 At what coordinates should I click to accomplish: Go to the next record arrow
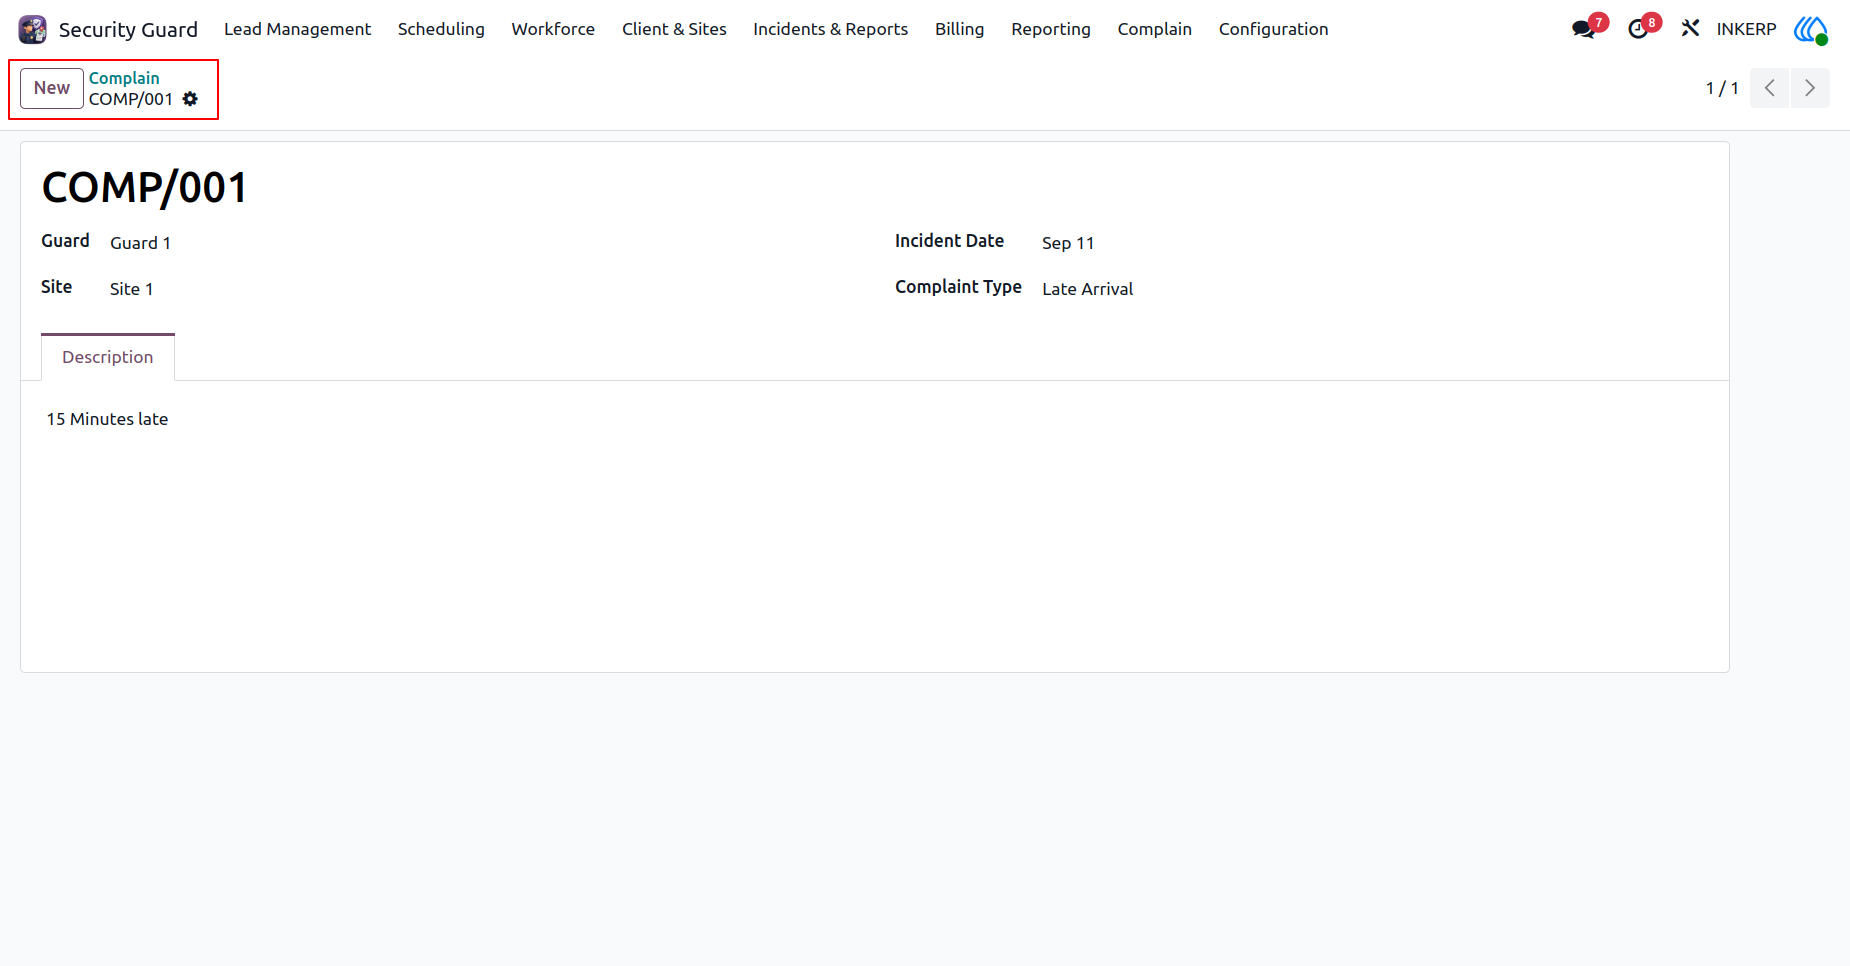[x=1810, y=88]
